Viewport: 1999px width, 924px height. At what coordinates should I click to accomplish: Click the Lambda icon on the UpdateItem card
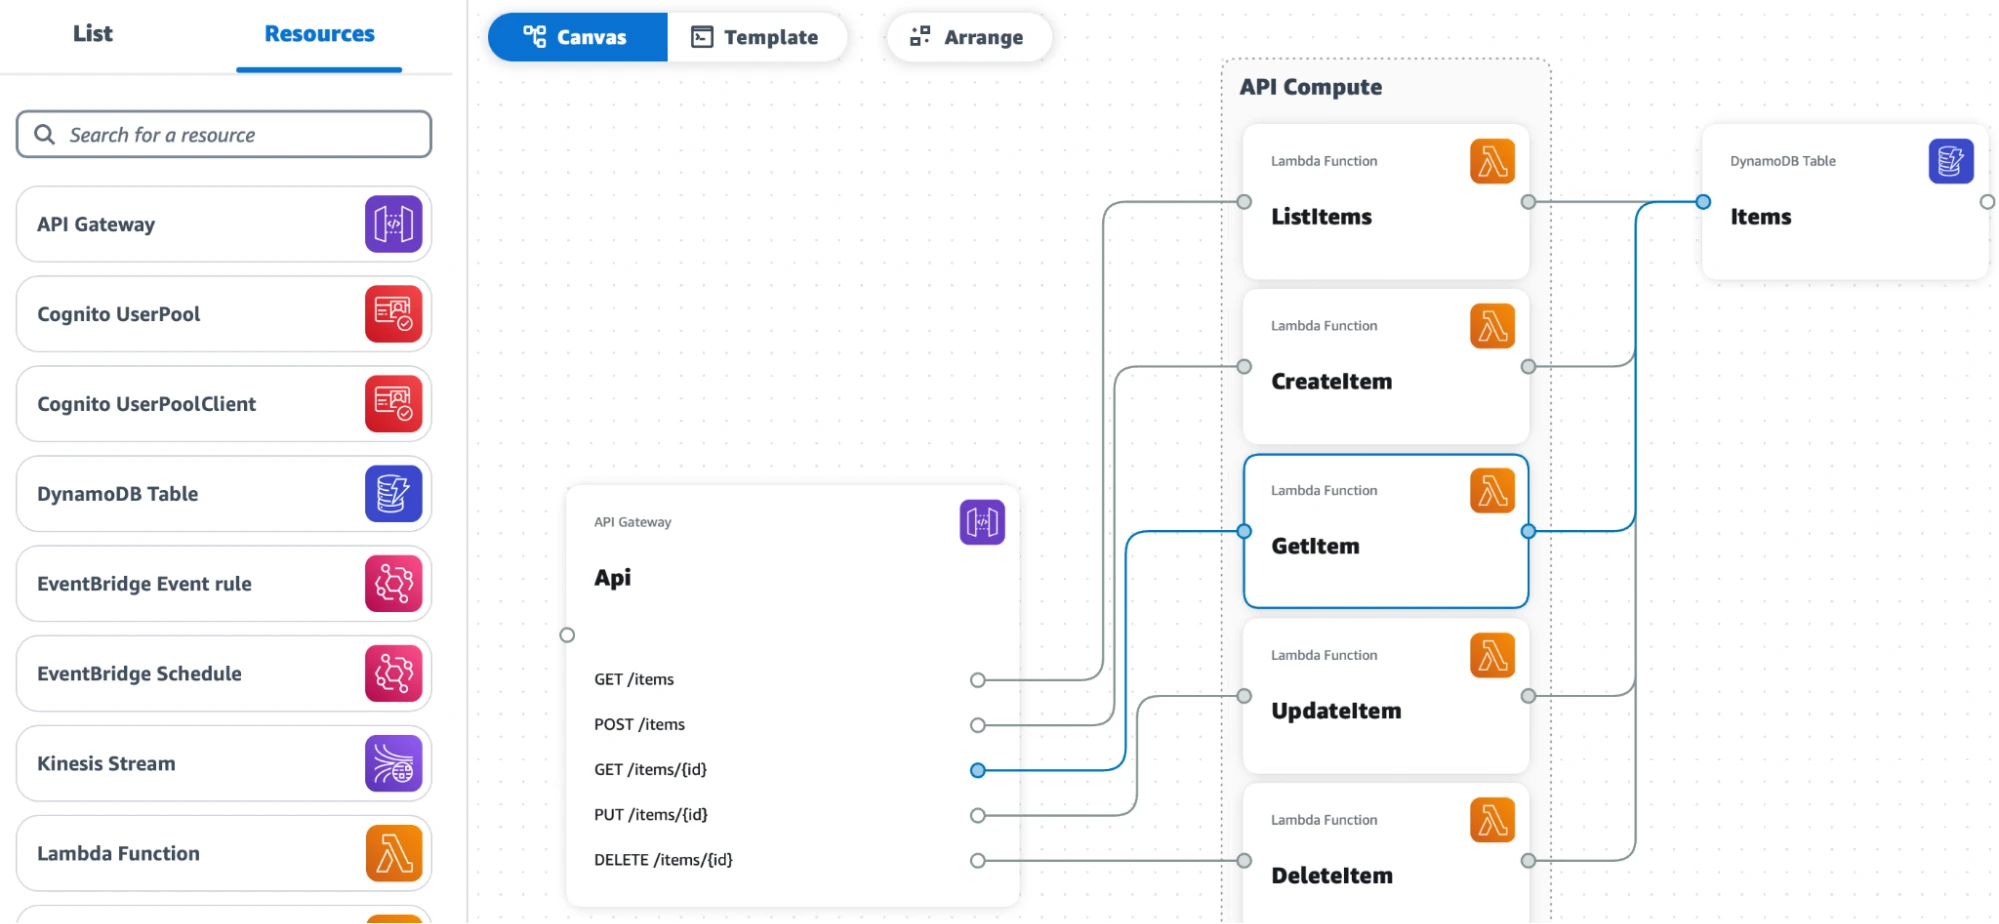click(x=1492, y=656)
